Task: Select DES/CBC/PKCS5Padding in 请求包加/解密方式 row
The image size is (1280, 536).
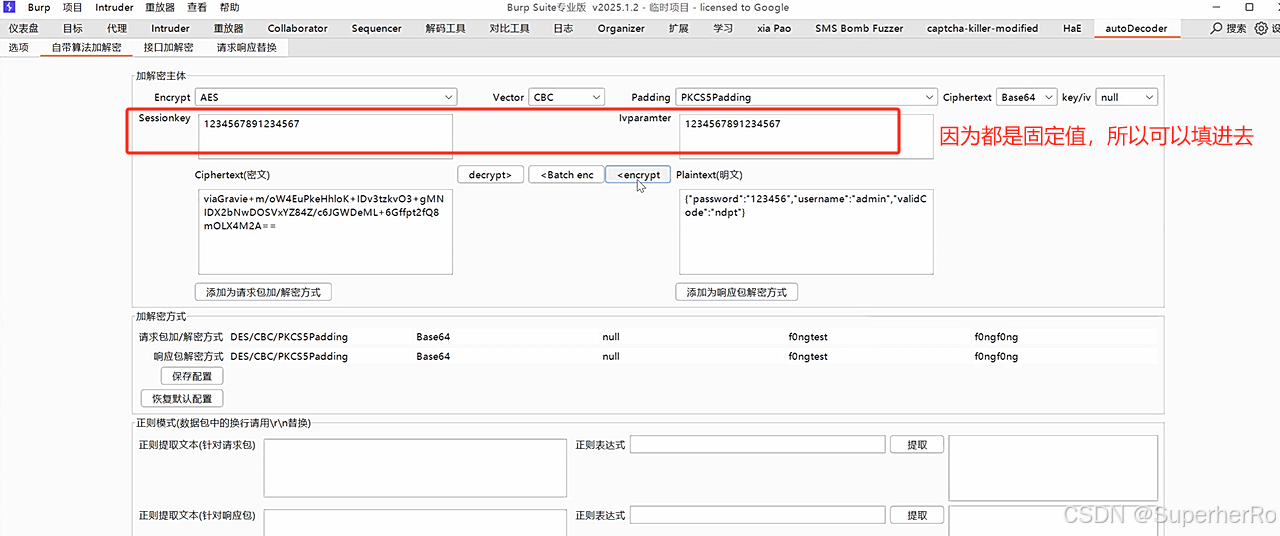Action: (289, 337)
